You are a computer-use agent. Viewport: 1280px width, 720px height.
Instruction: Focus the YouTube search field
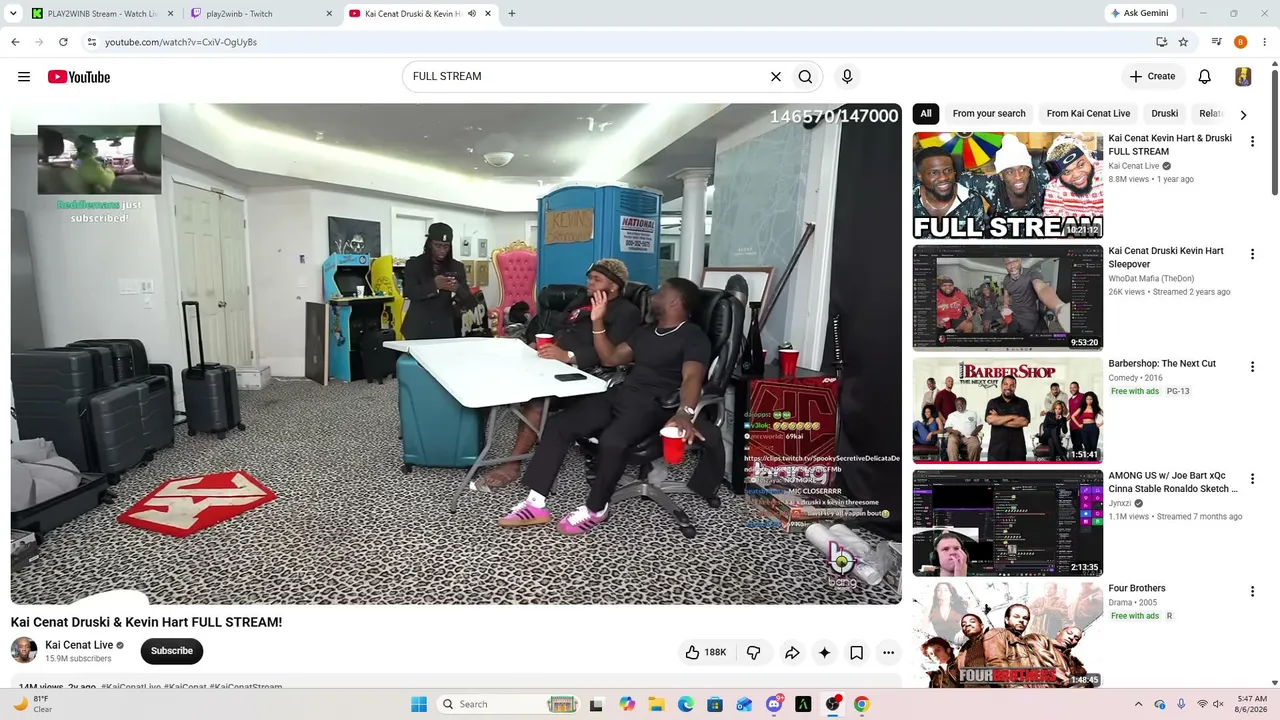pos(585,76)
